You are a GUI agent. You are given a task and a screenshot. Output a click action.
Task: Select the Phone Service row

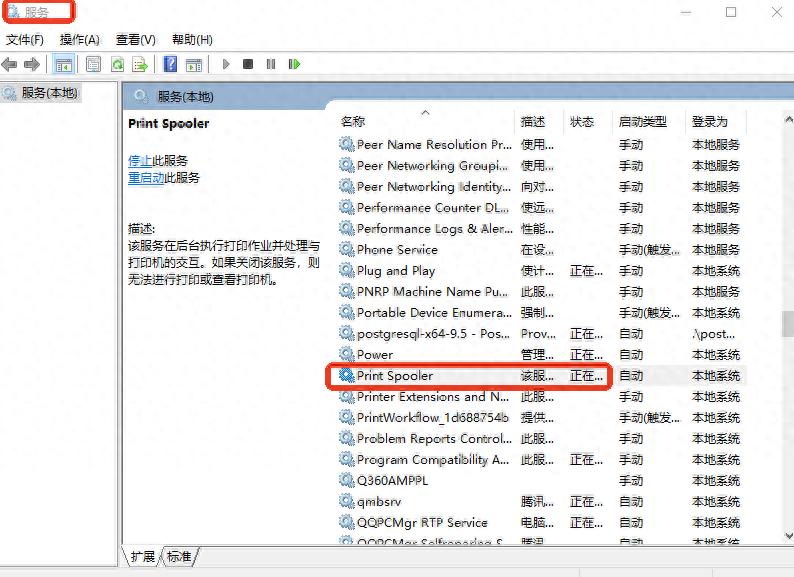542,249
